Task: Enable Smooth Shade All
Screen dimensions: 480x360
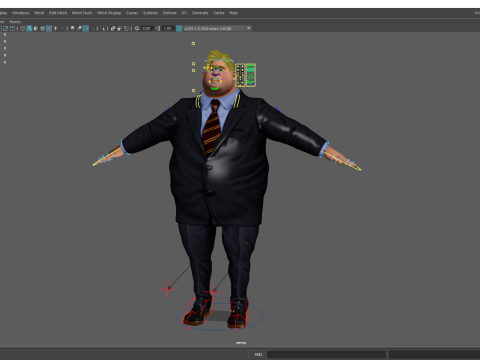Action: (29, 28)
